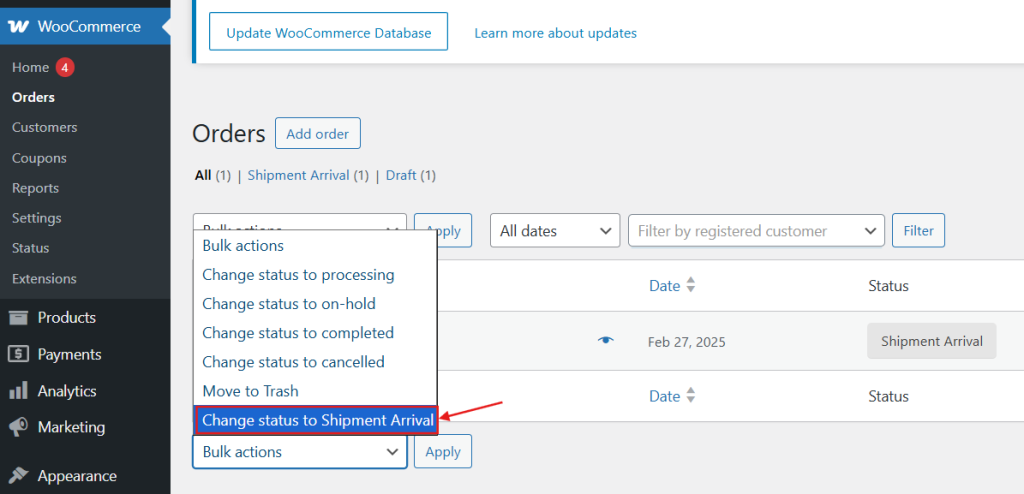Open Marketing via its megaphone icon

click(18, 427)
